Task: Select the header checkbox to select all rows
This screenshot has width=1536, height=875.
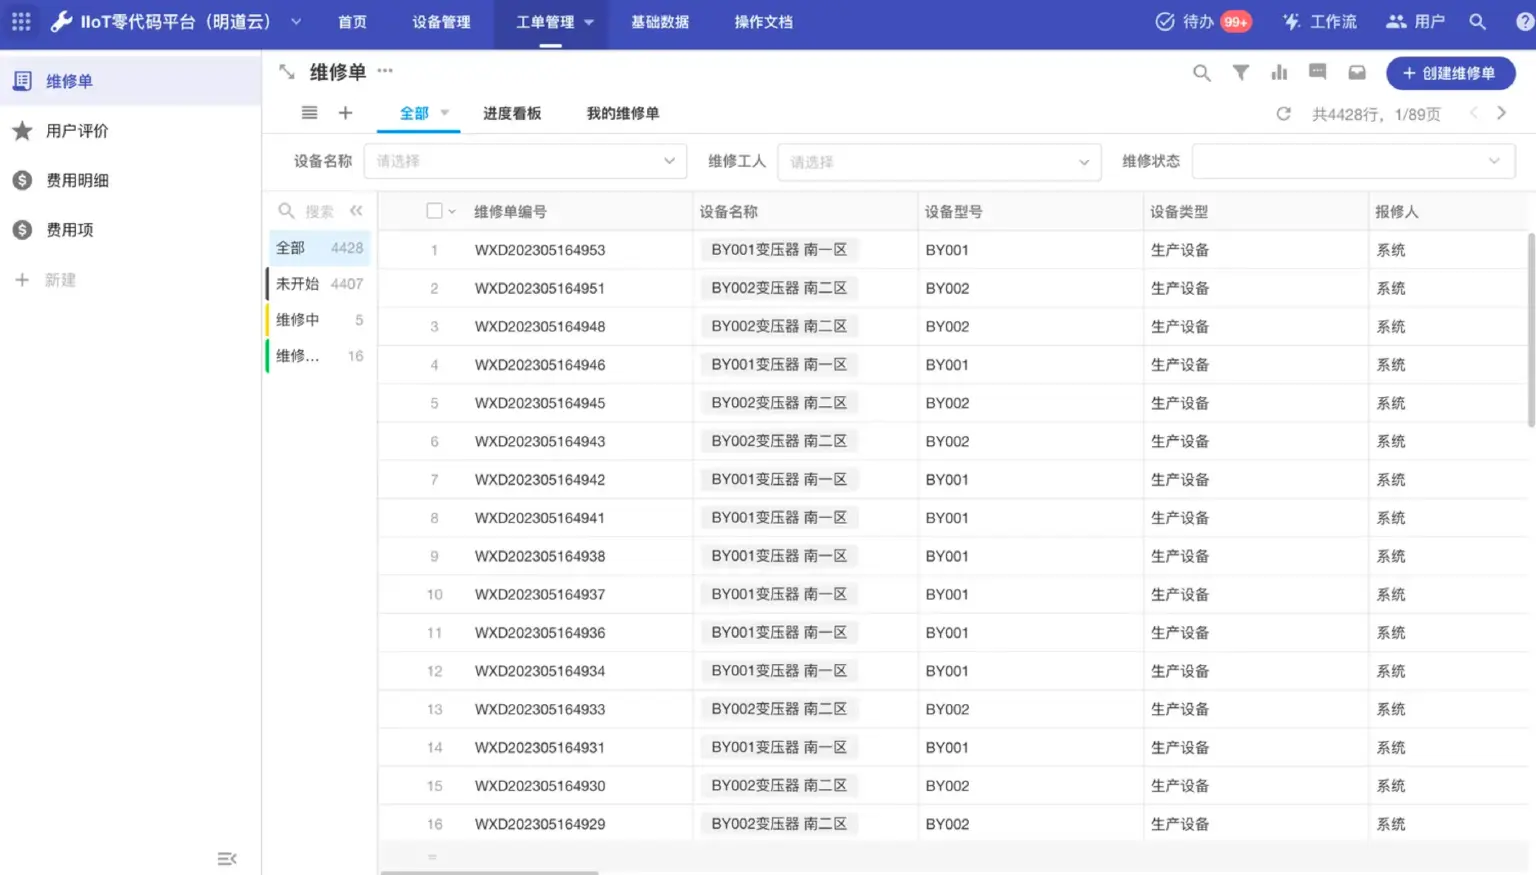Action: tap(433, 210)
